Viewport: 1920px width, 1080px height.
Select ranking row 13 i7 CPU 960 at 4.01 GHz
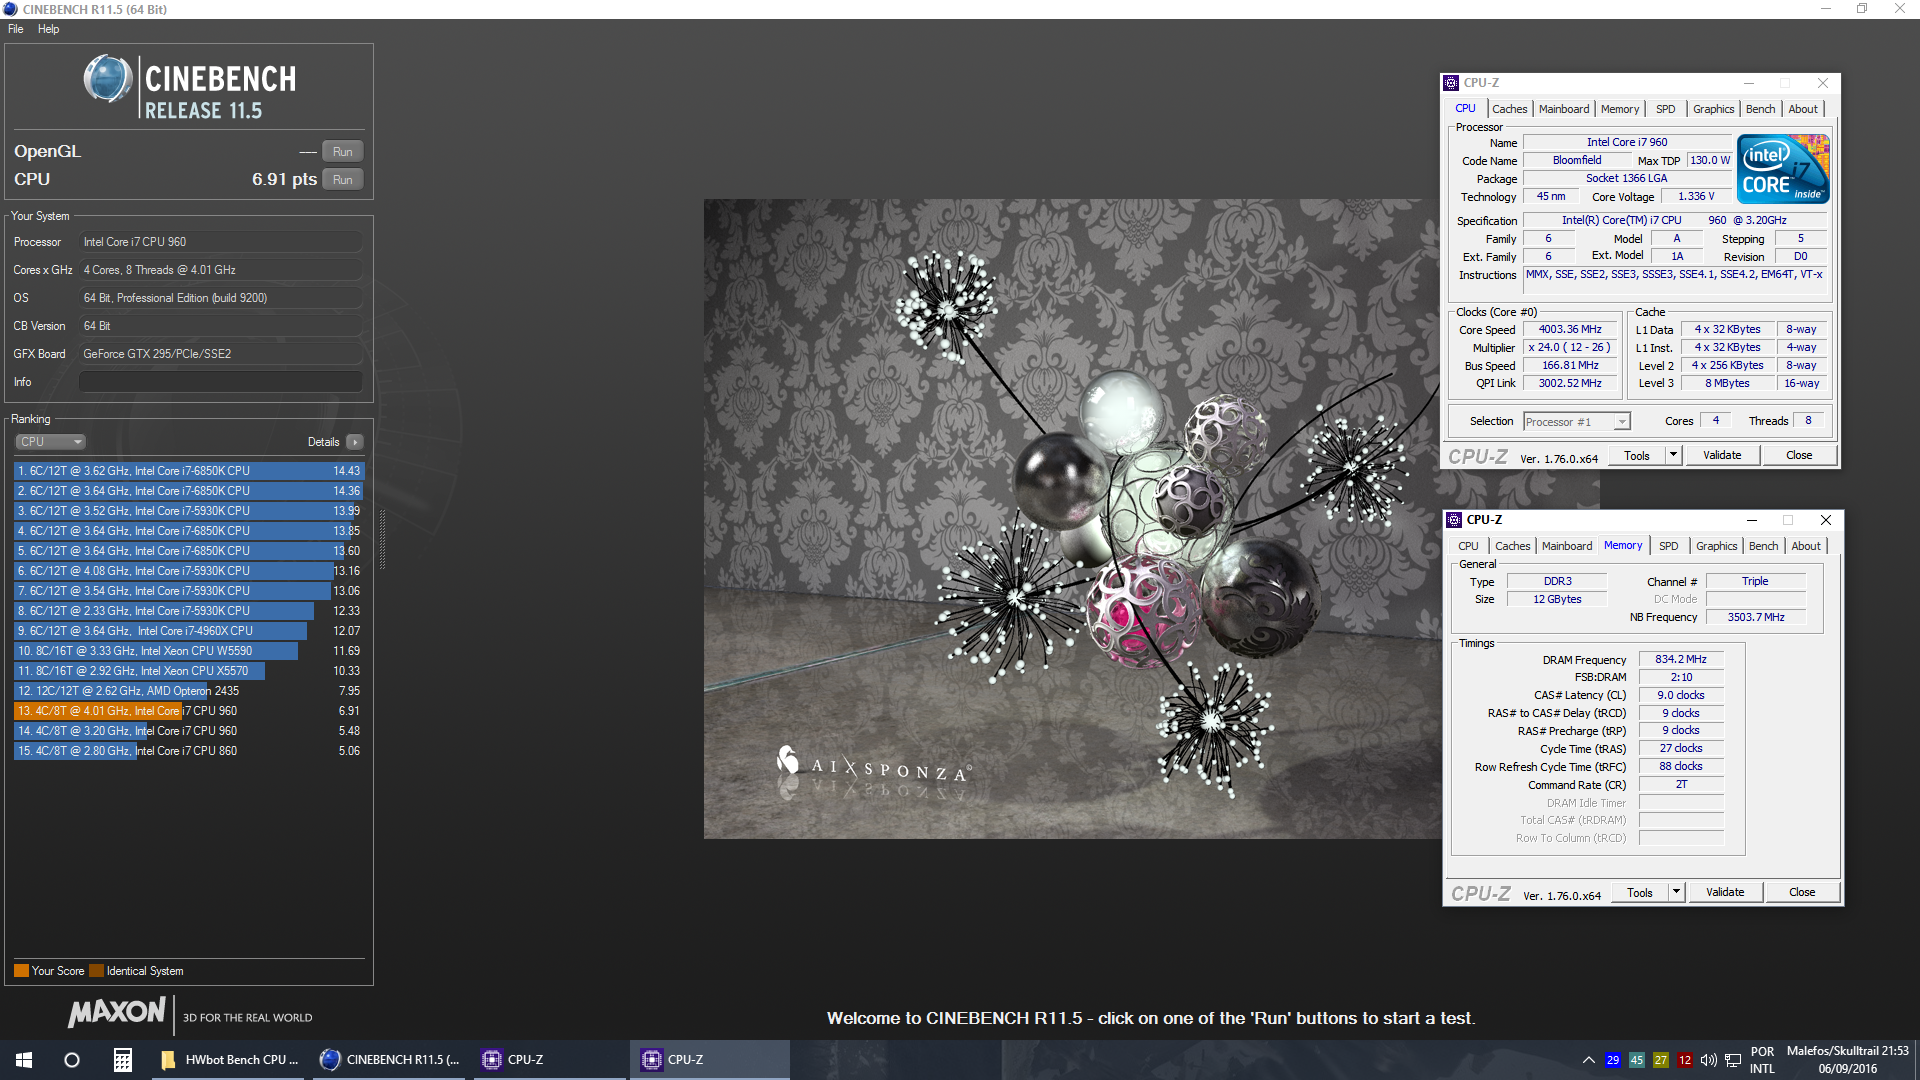point(189,711)
